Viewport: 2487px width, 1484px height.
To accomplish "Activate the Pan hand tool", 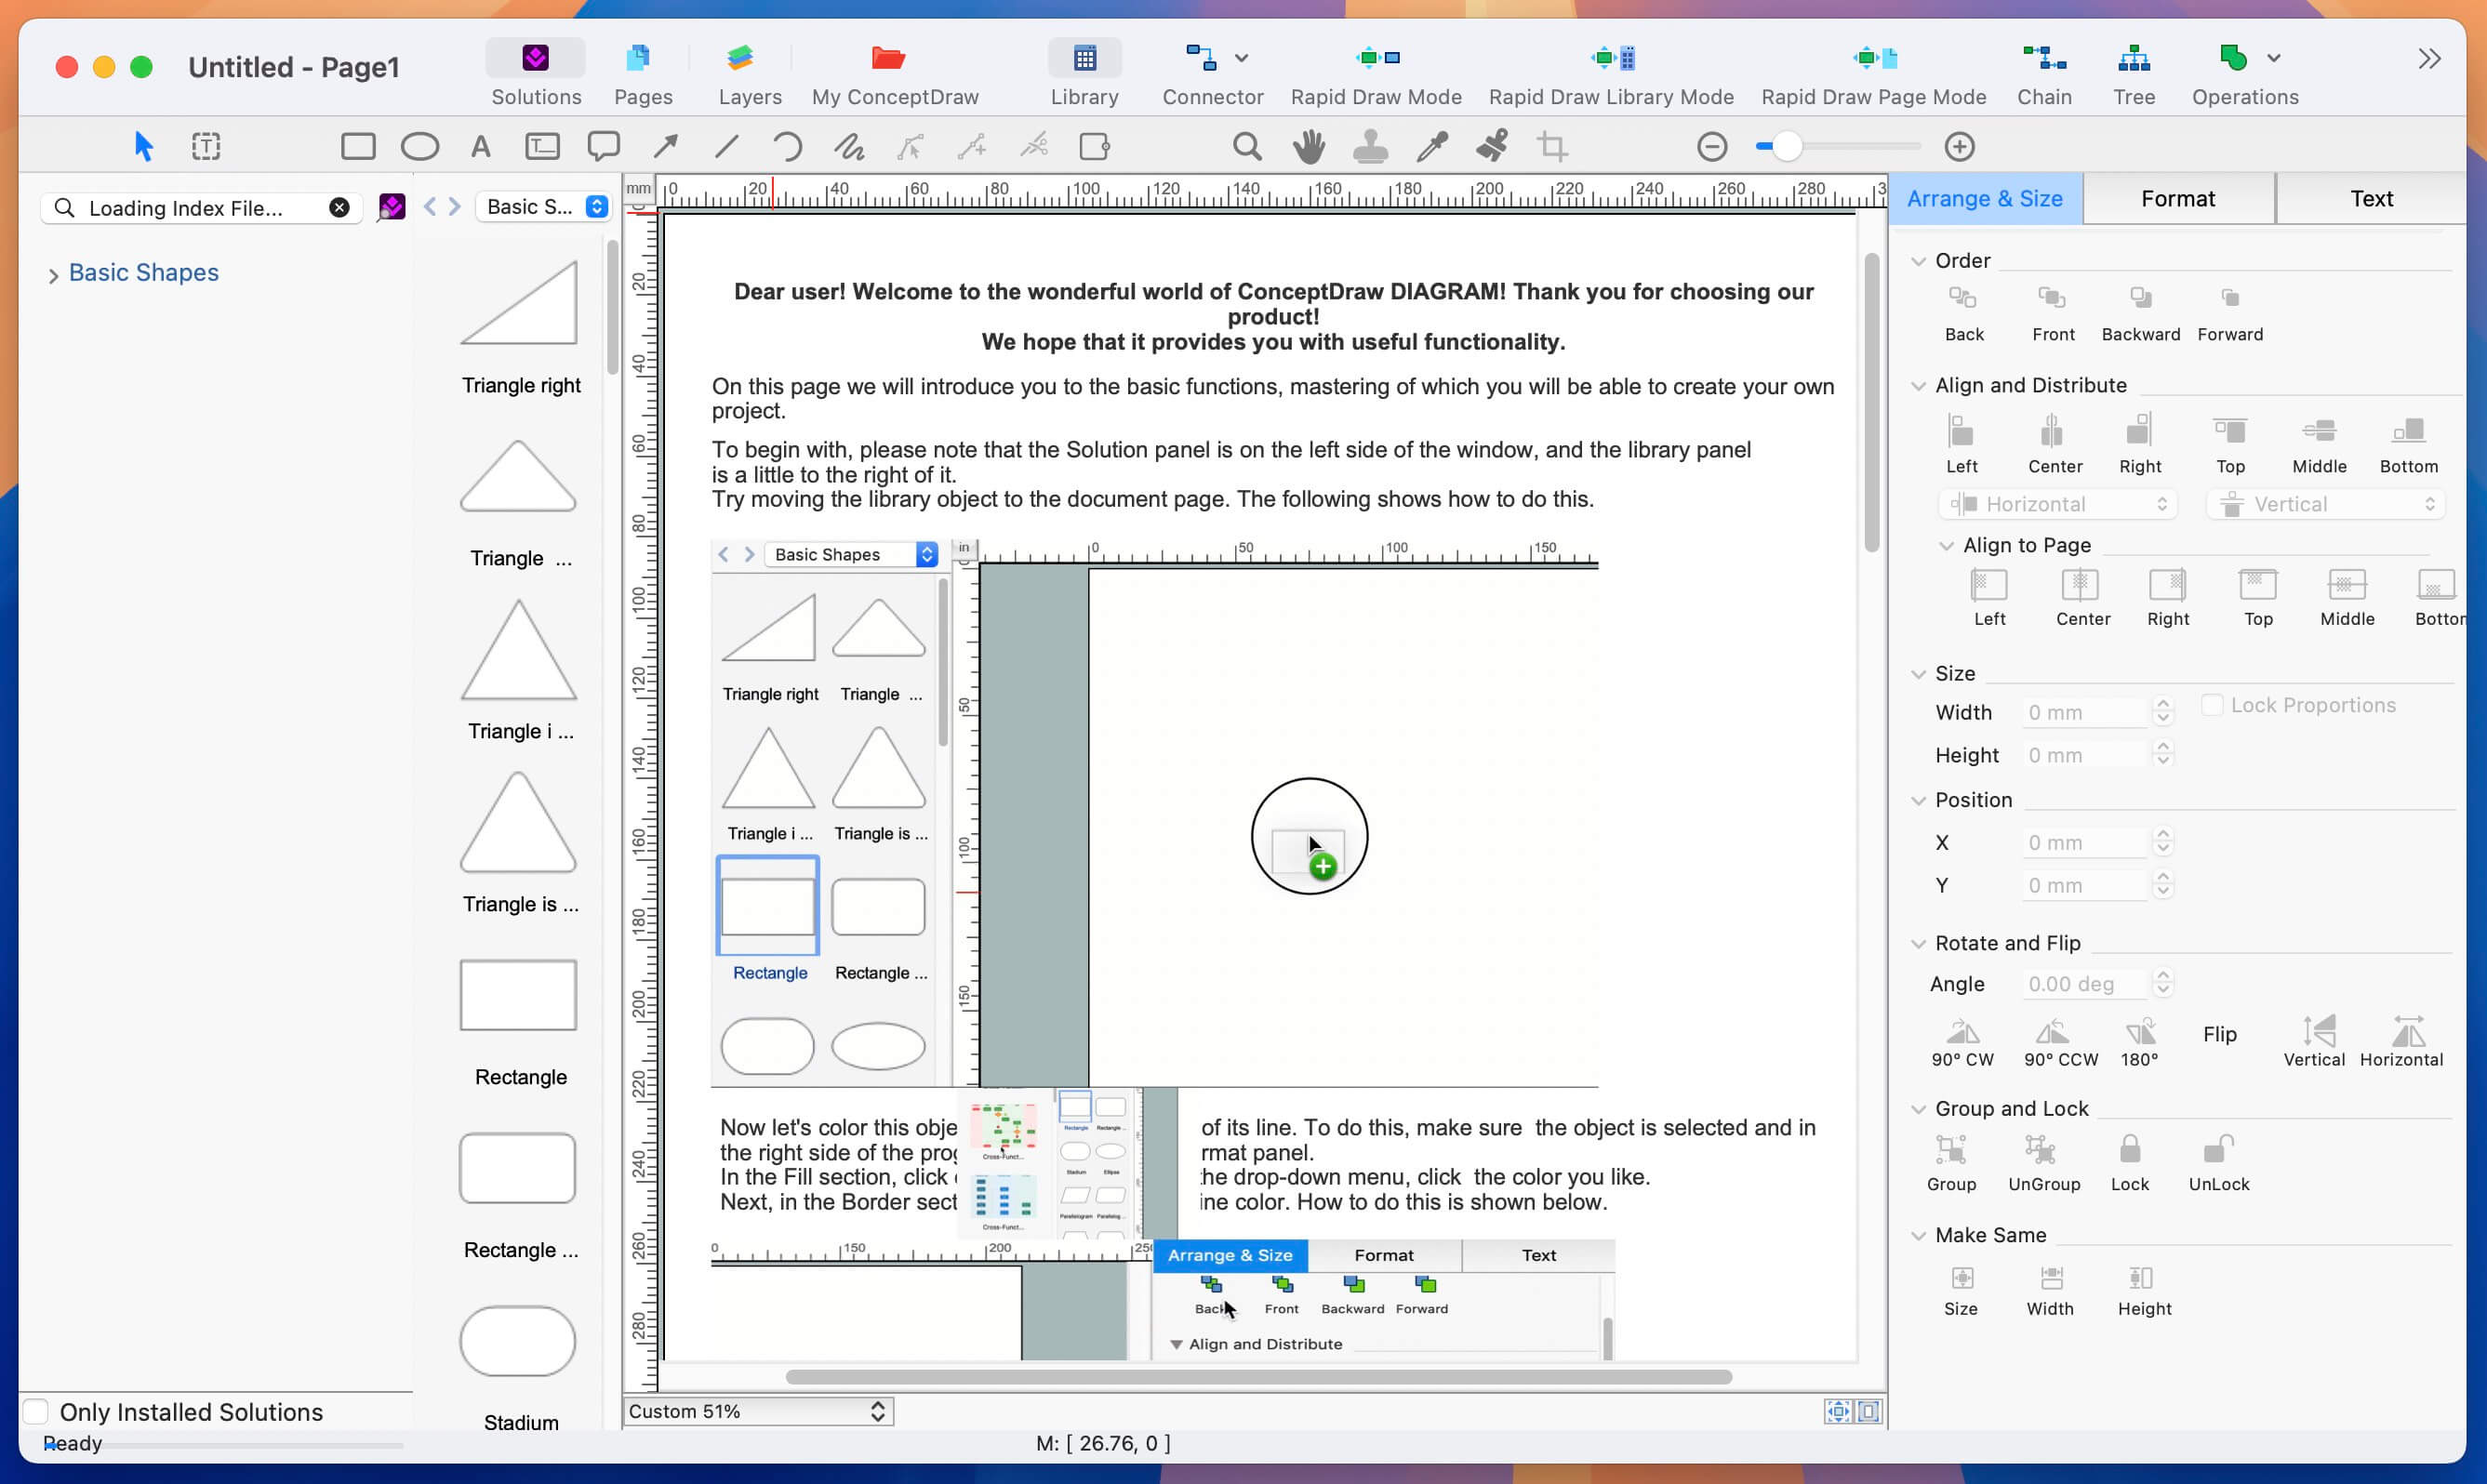I will coord(1308,146).
